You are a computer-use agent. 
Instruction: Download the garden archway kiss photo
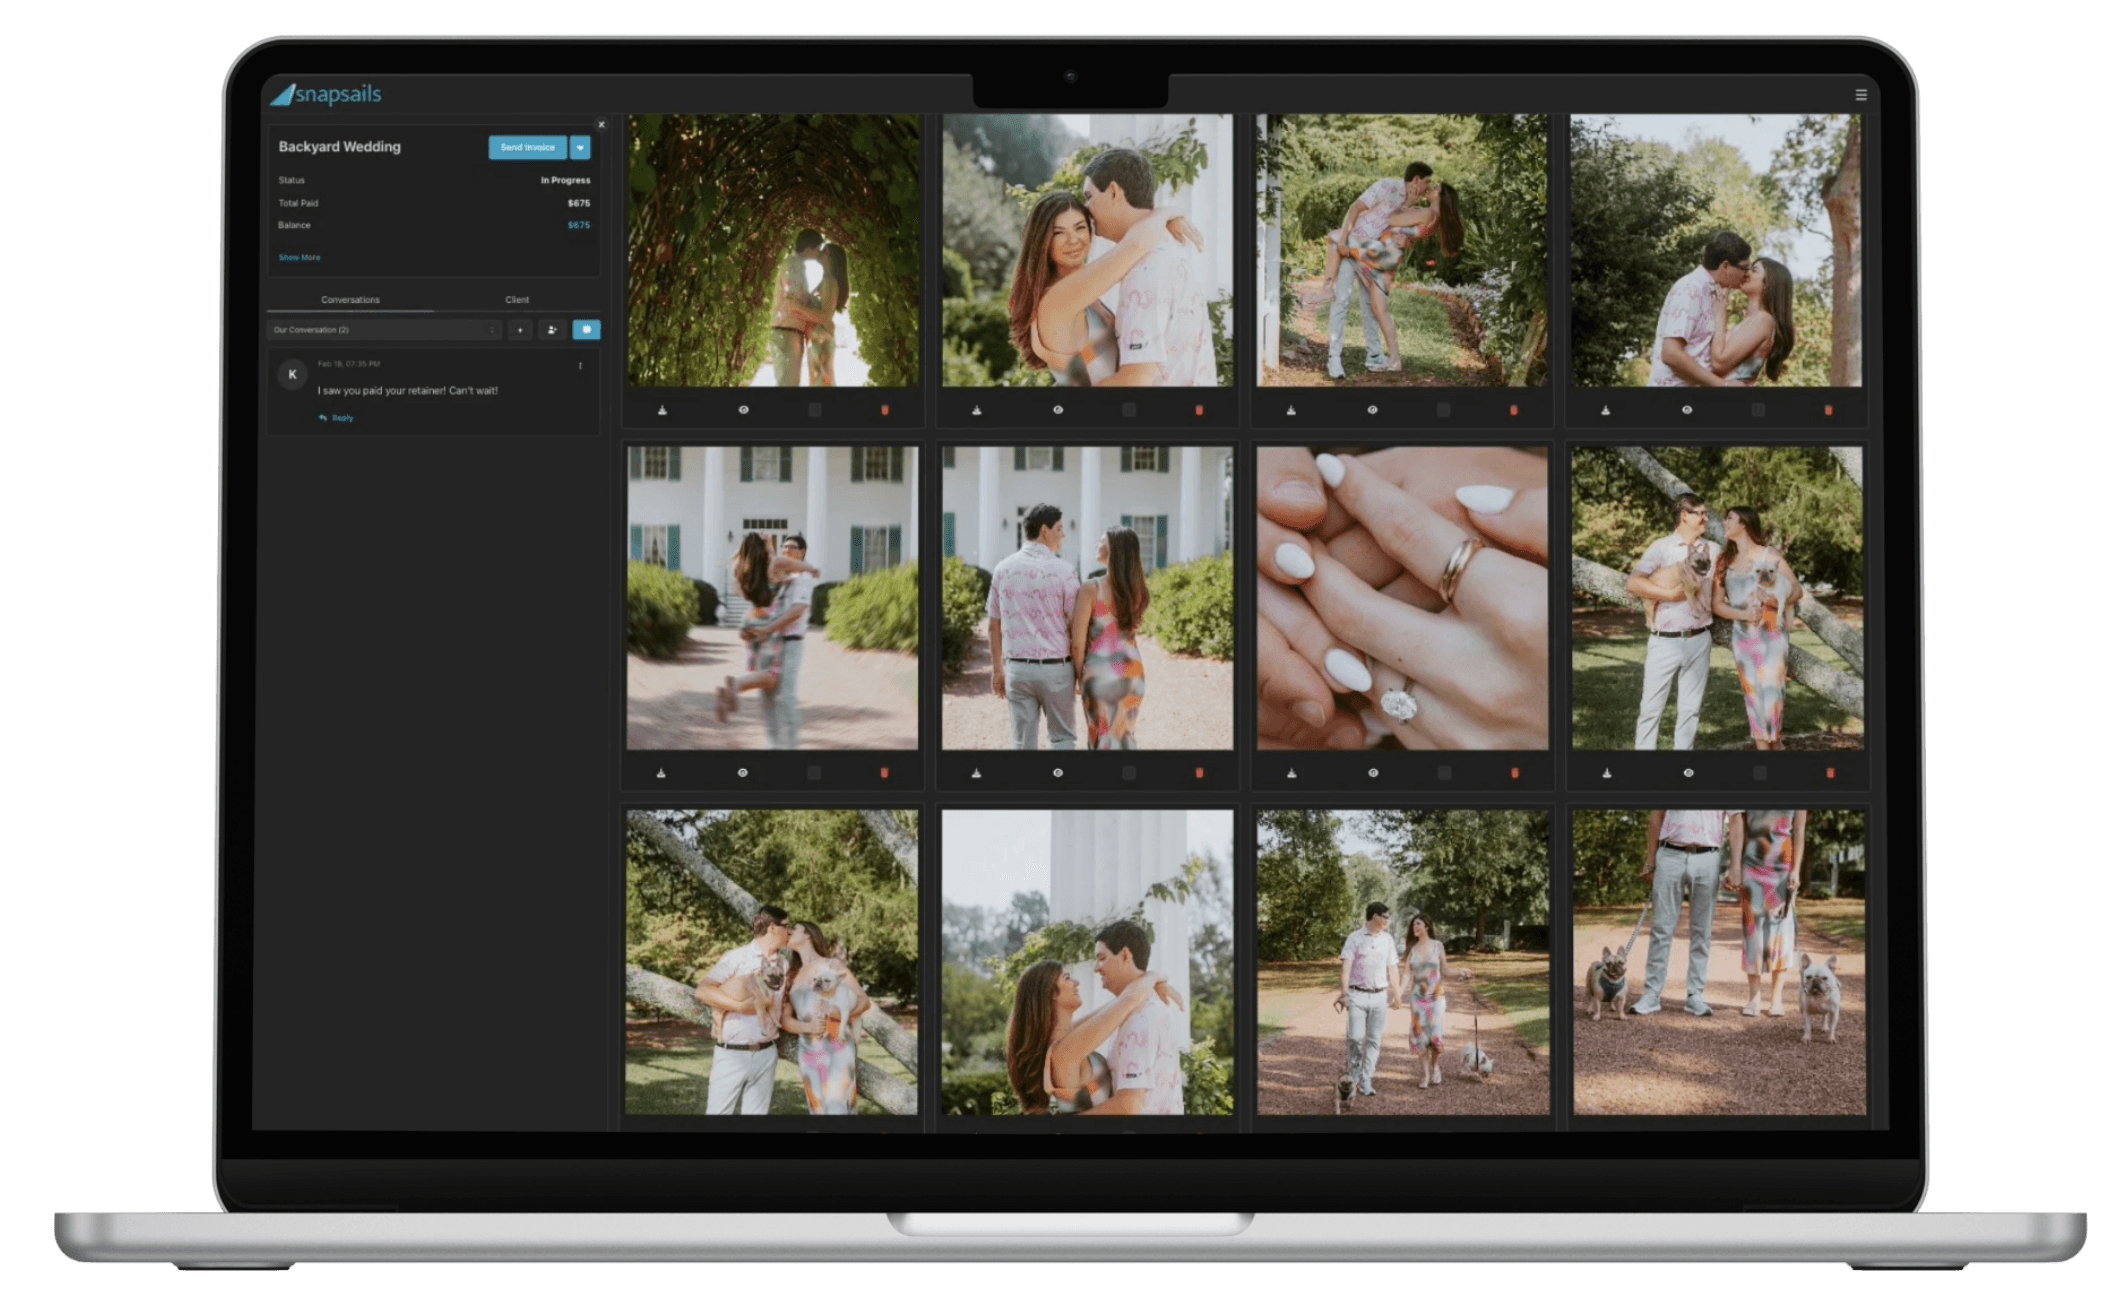(662, 410)
